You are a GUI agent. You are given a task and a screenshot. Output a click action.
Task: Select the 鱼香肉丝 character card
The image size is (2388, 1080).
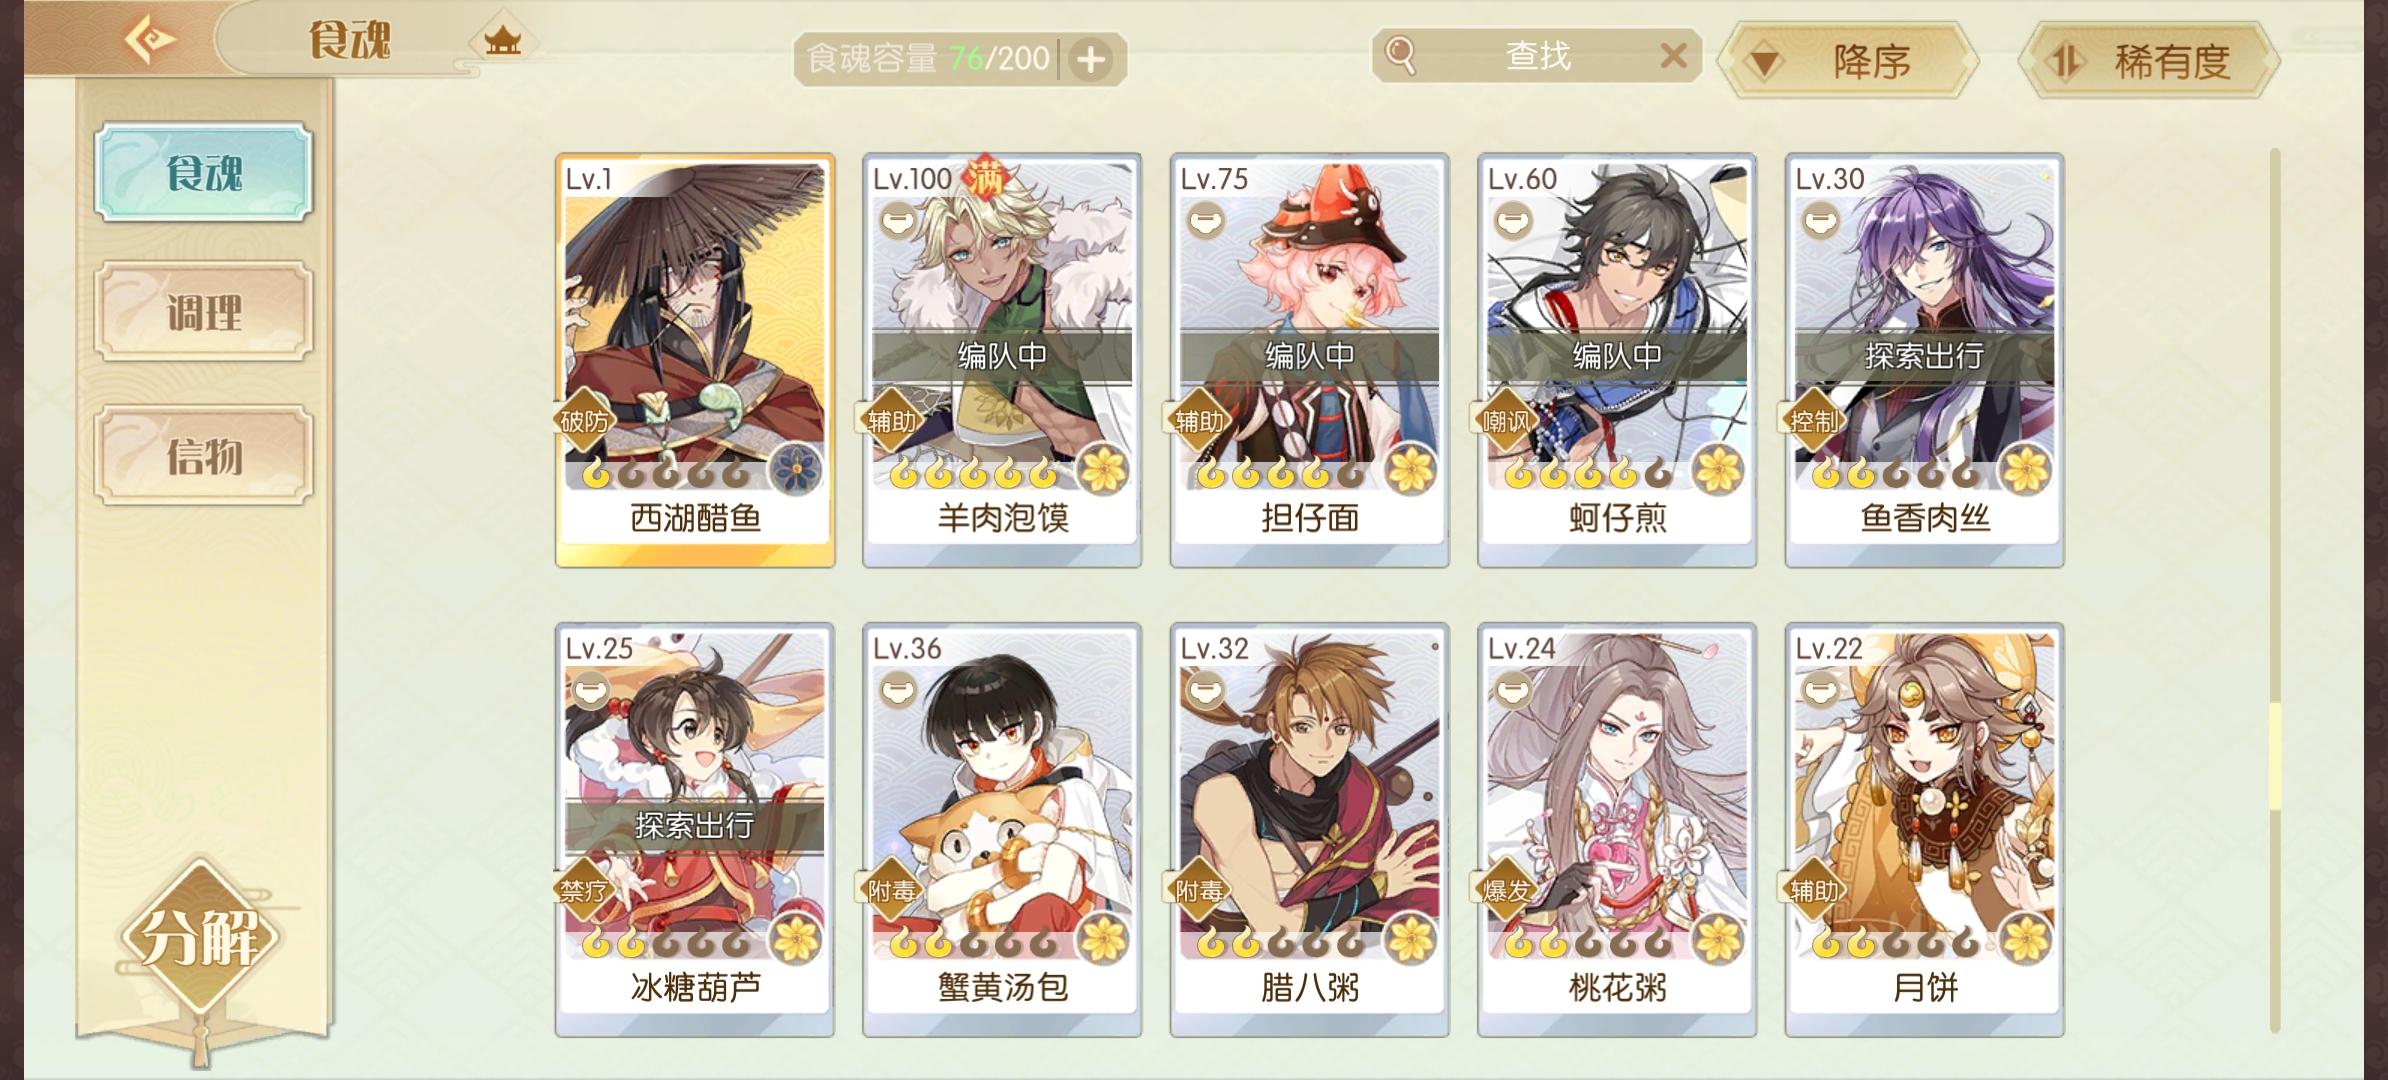pyautogui.click(x=1925, y=361)
